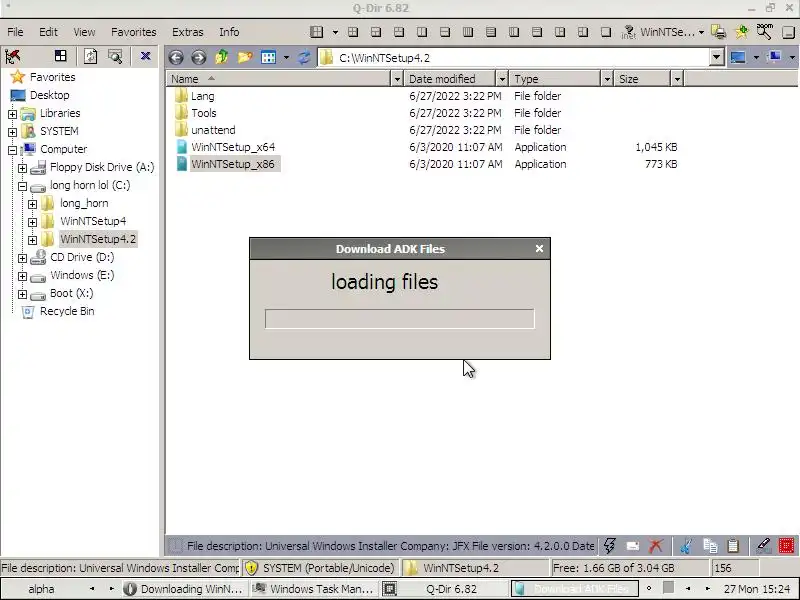Select Desktop in the tree panel
Viewport: 800px width, 600px height.
(x=49, y=95)
